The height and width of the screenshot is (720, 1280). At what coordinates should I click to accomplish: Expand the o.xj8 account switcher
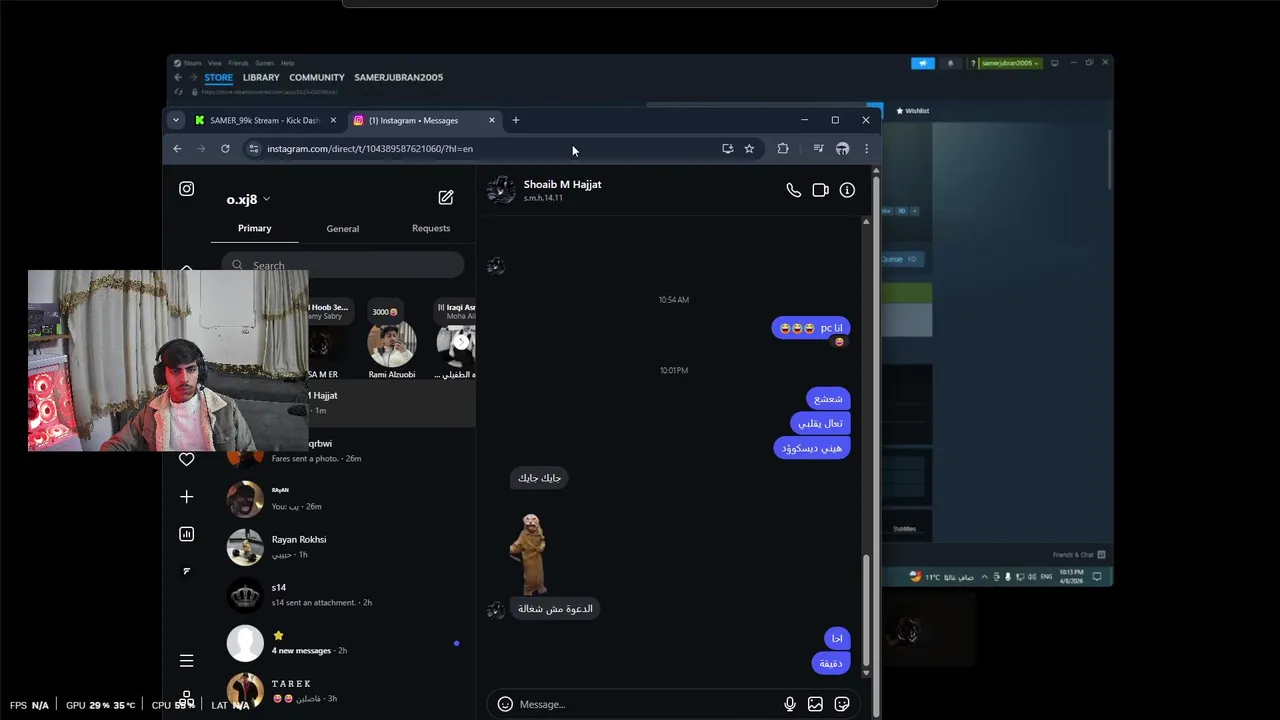click(x=248, y=199)
